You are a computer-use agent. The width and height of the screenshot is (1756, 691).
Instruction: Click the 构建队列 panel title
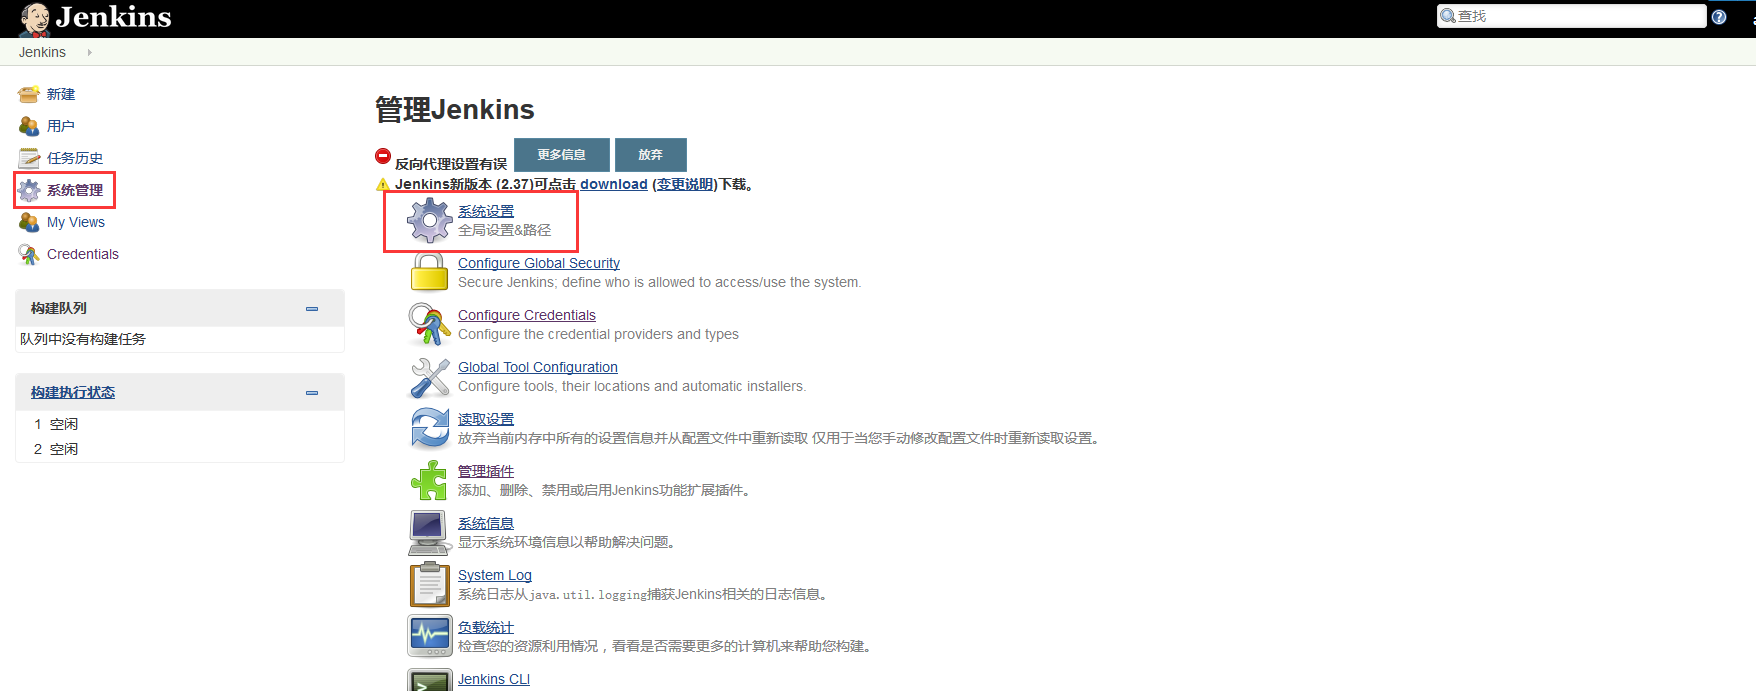tap(59, 308)
